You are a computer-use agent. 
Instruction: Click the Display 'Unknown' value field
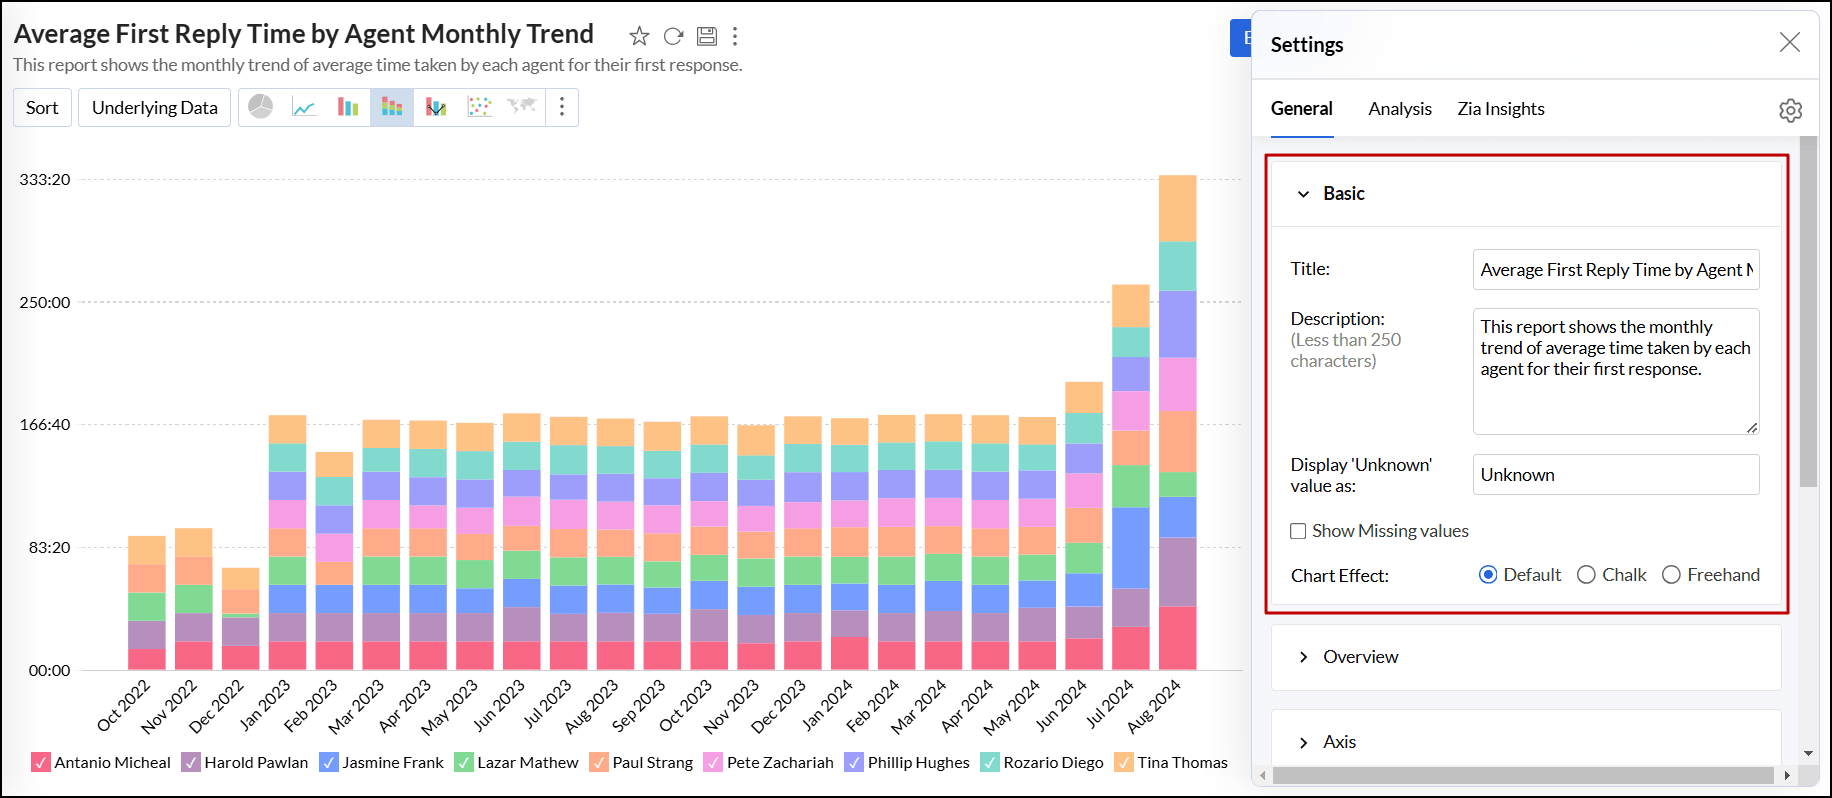(1615, 475)
